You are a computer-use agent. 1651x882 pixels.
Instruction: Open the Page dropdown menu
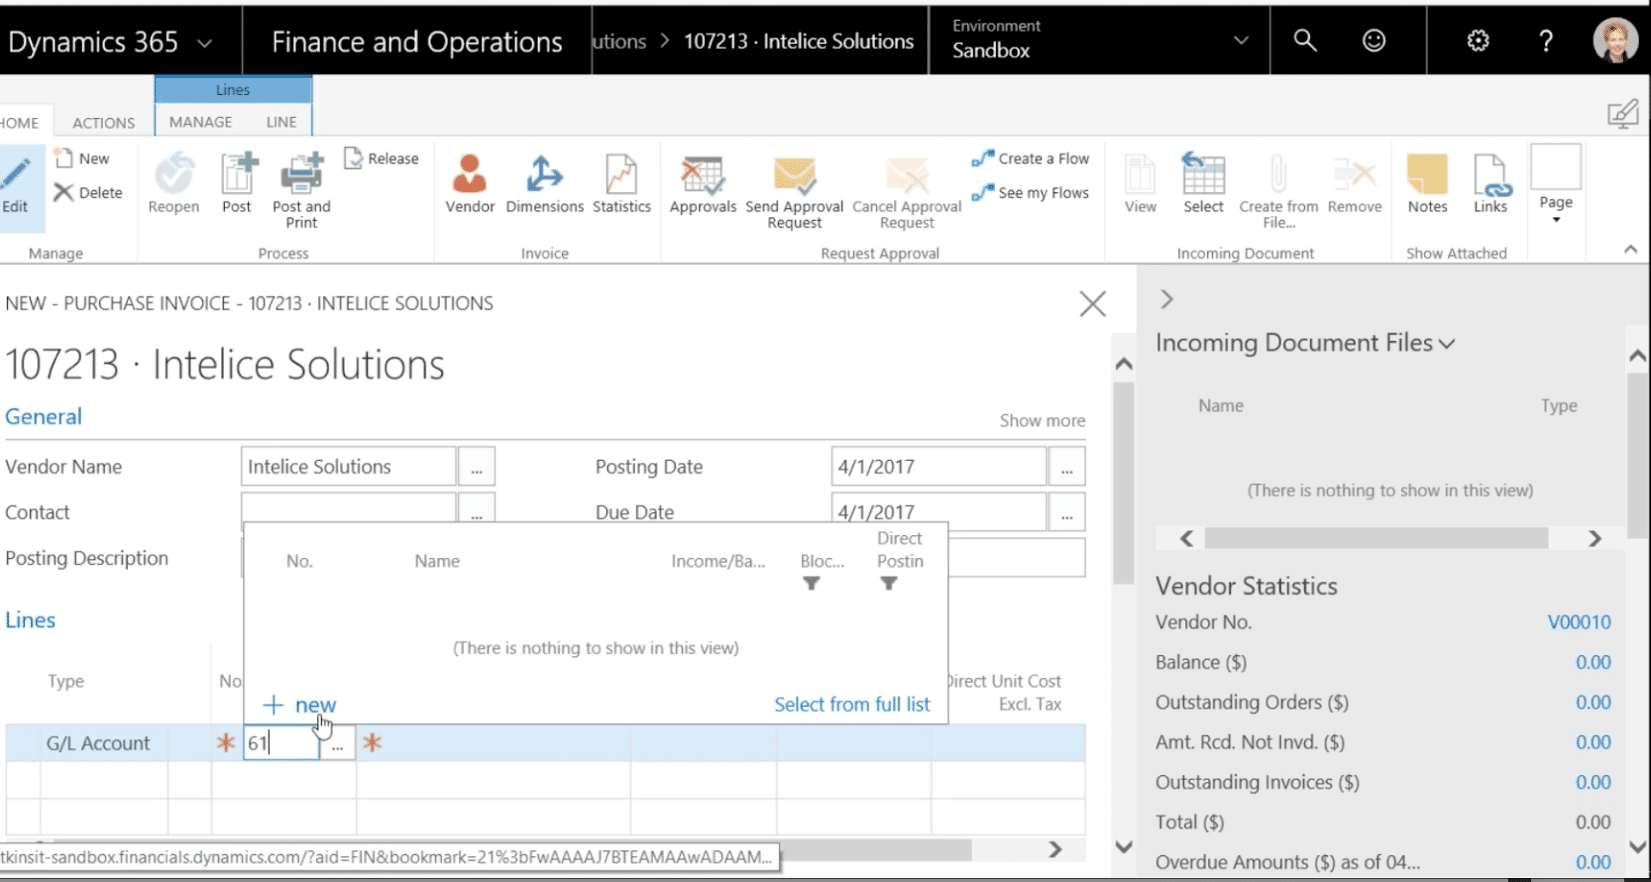(x=1556, y=185)
